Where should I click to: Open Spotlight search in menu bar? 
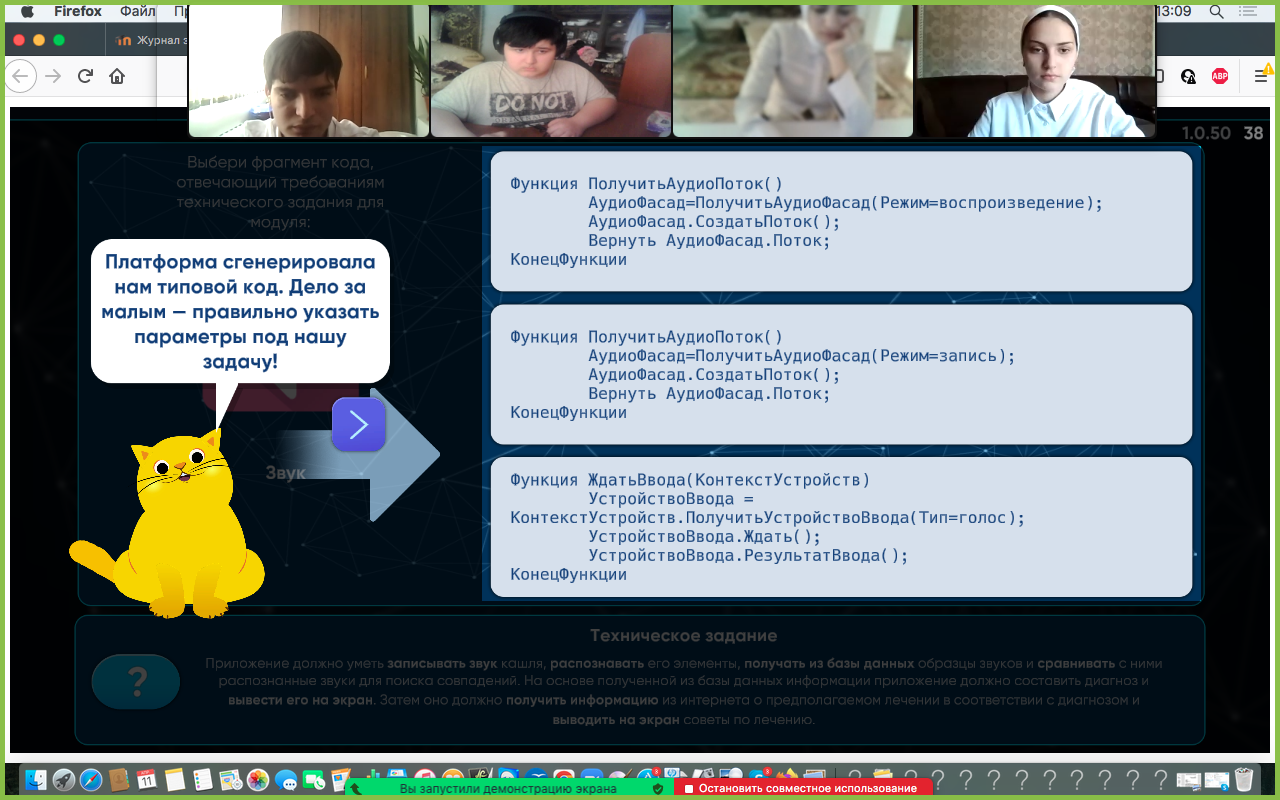coord(1216,12)
